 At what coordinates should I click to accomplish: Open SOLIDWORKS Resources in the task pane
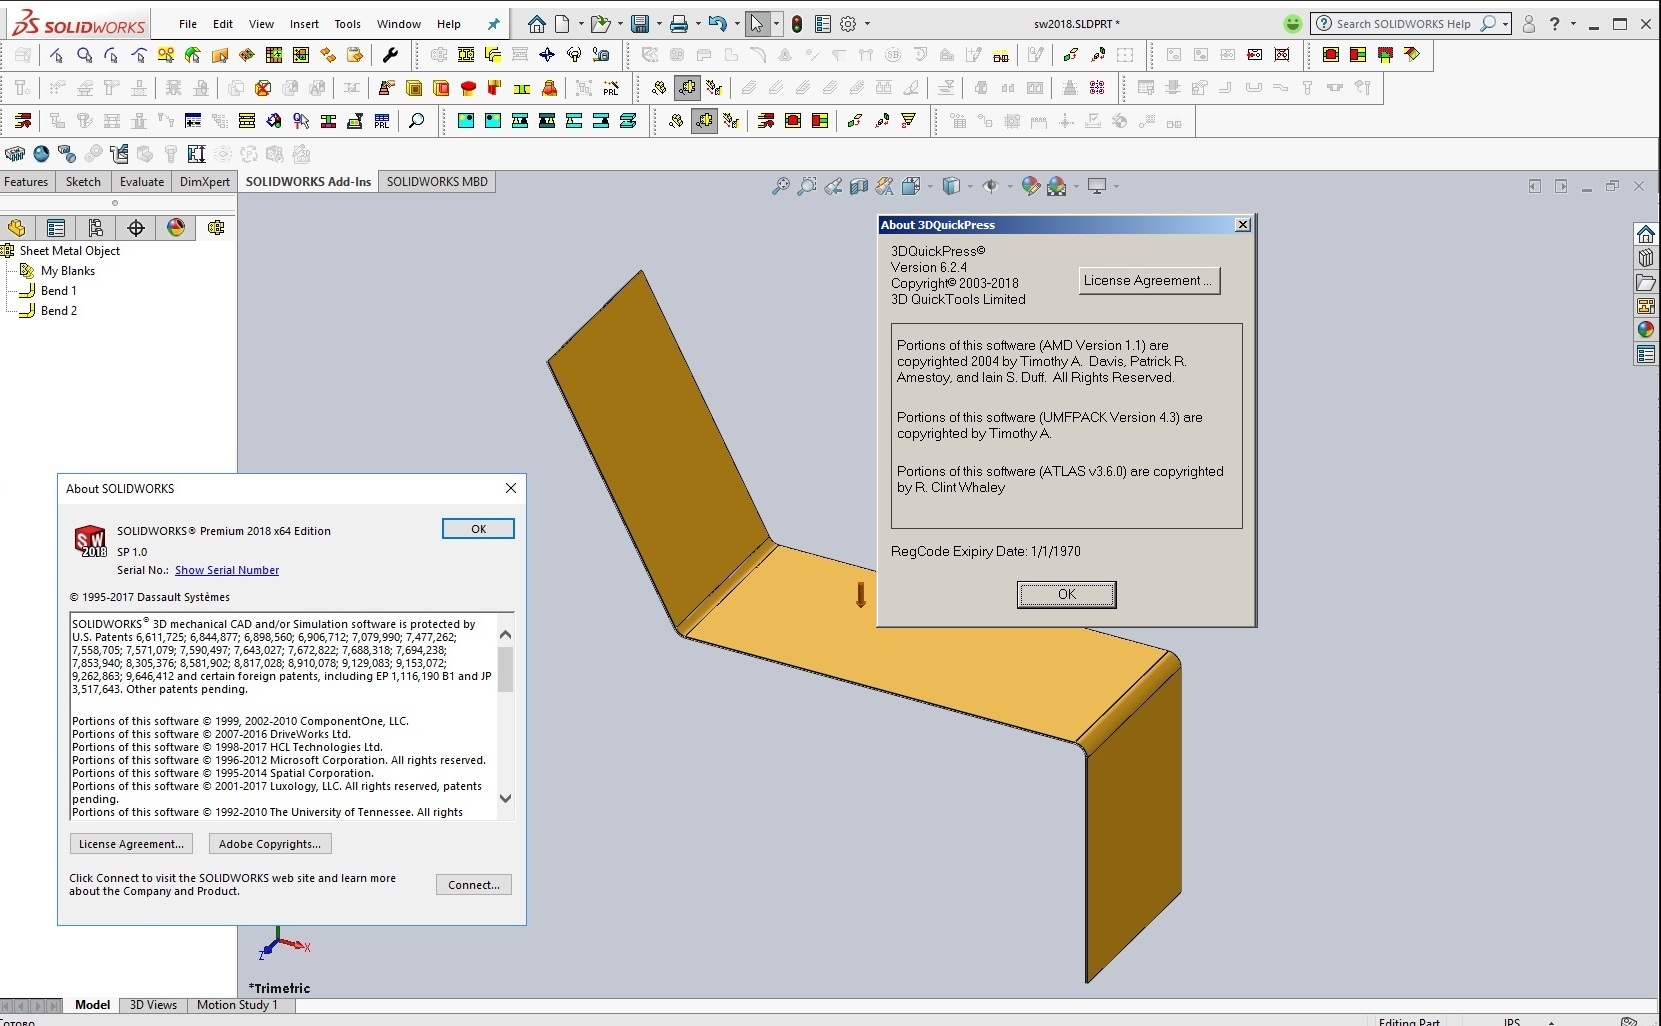[1646, 234]
